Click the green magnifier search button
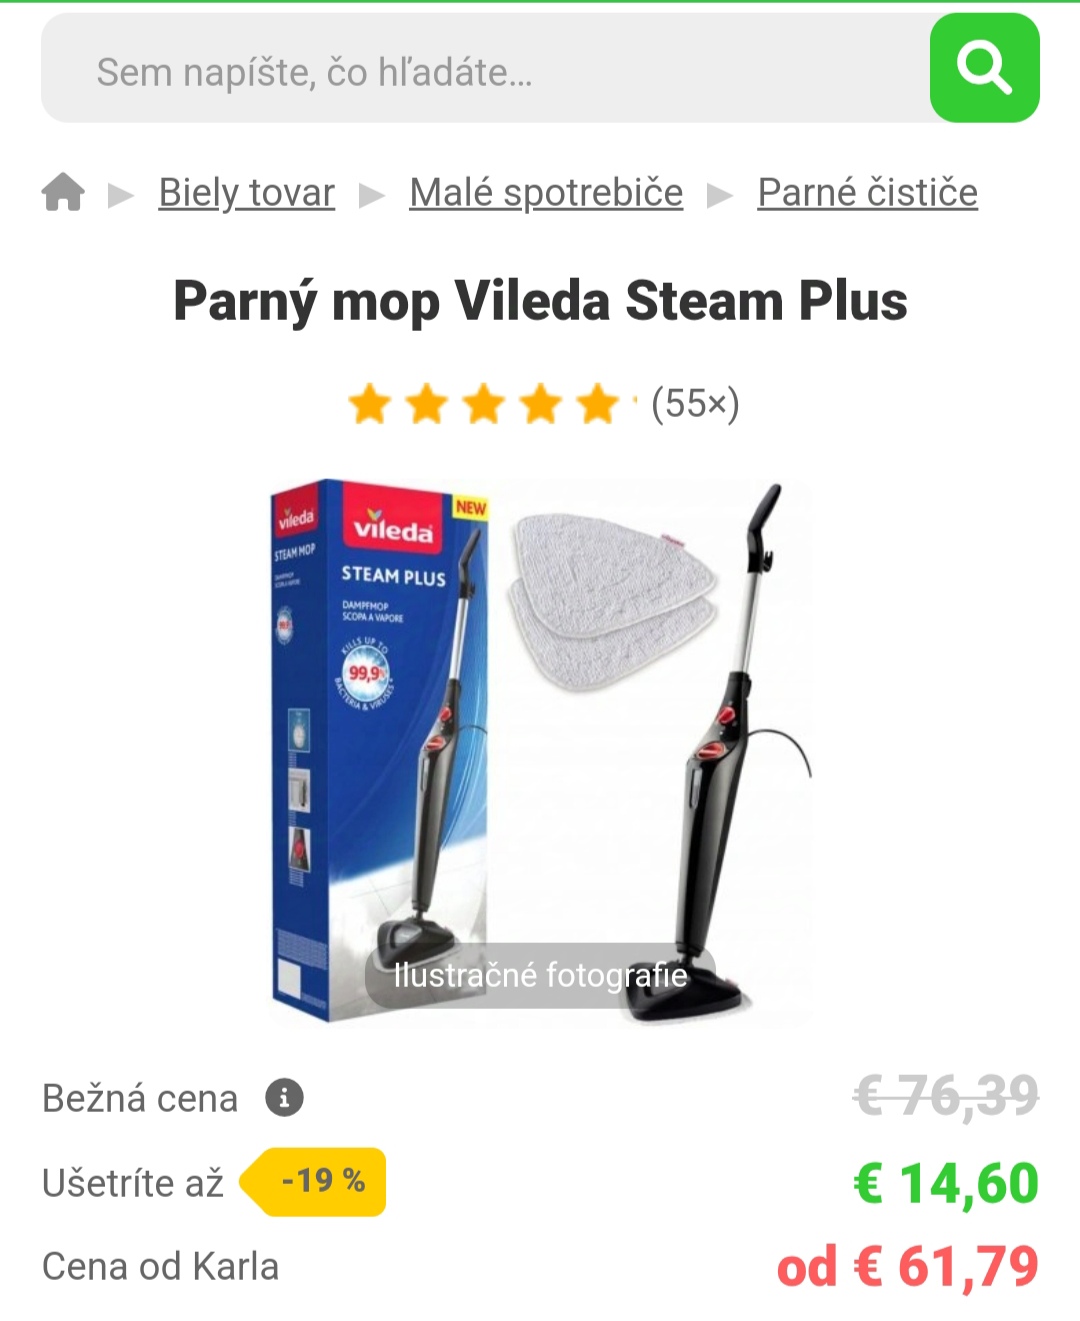The image size is (1080, 1321). click(984, 68)
